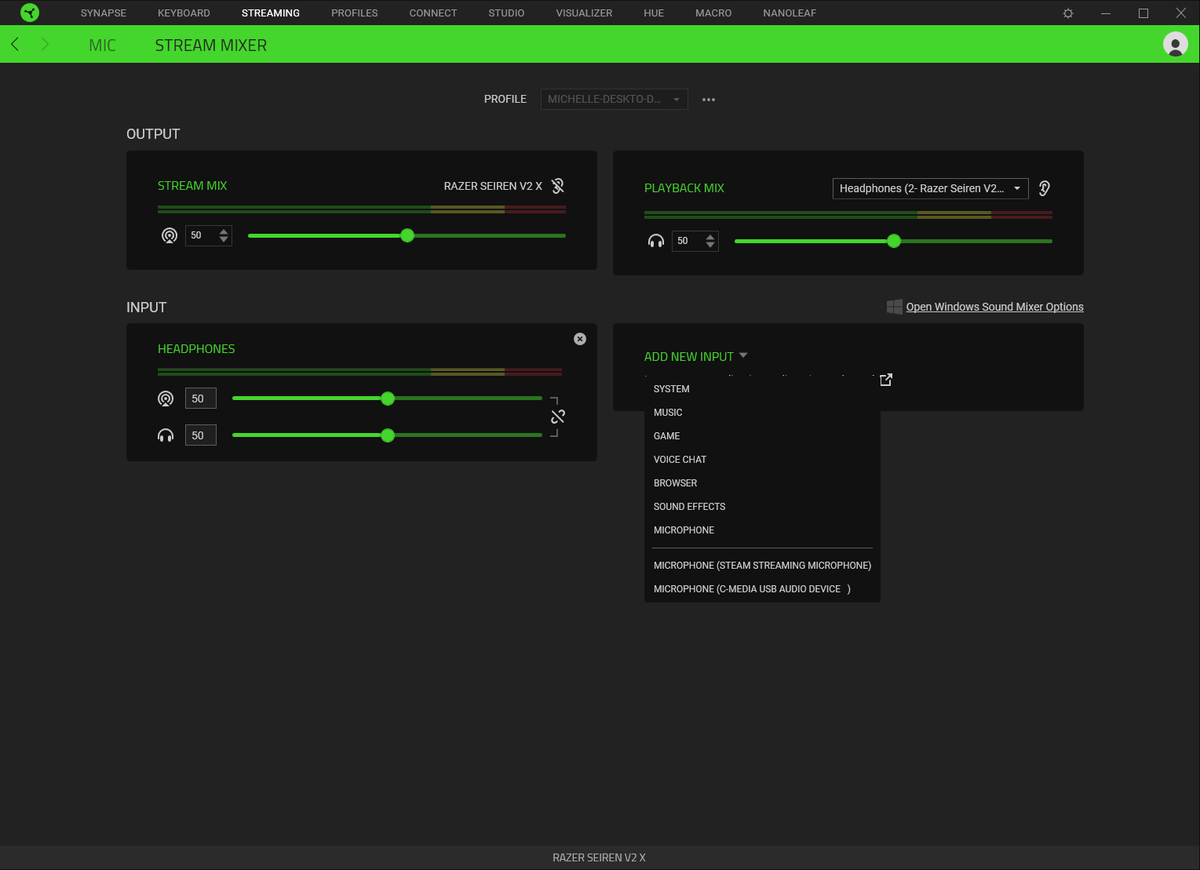
Task: Switch to the Profiles tab
Action: coord(355,13)
